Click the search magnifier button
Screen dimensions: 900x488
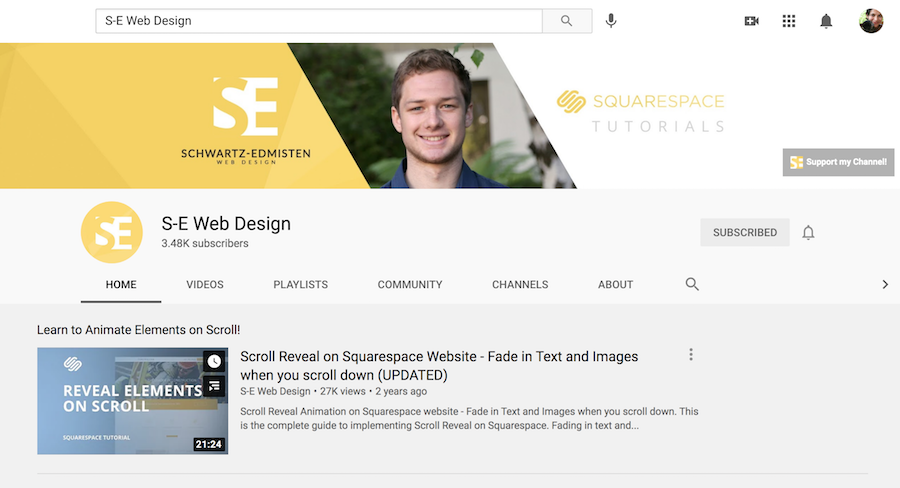(567, 21)
